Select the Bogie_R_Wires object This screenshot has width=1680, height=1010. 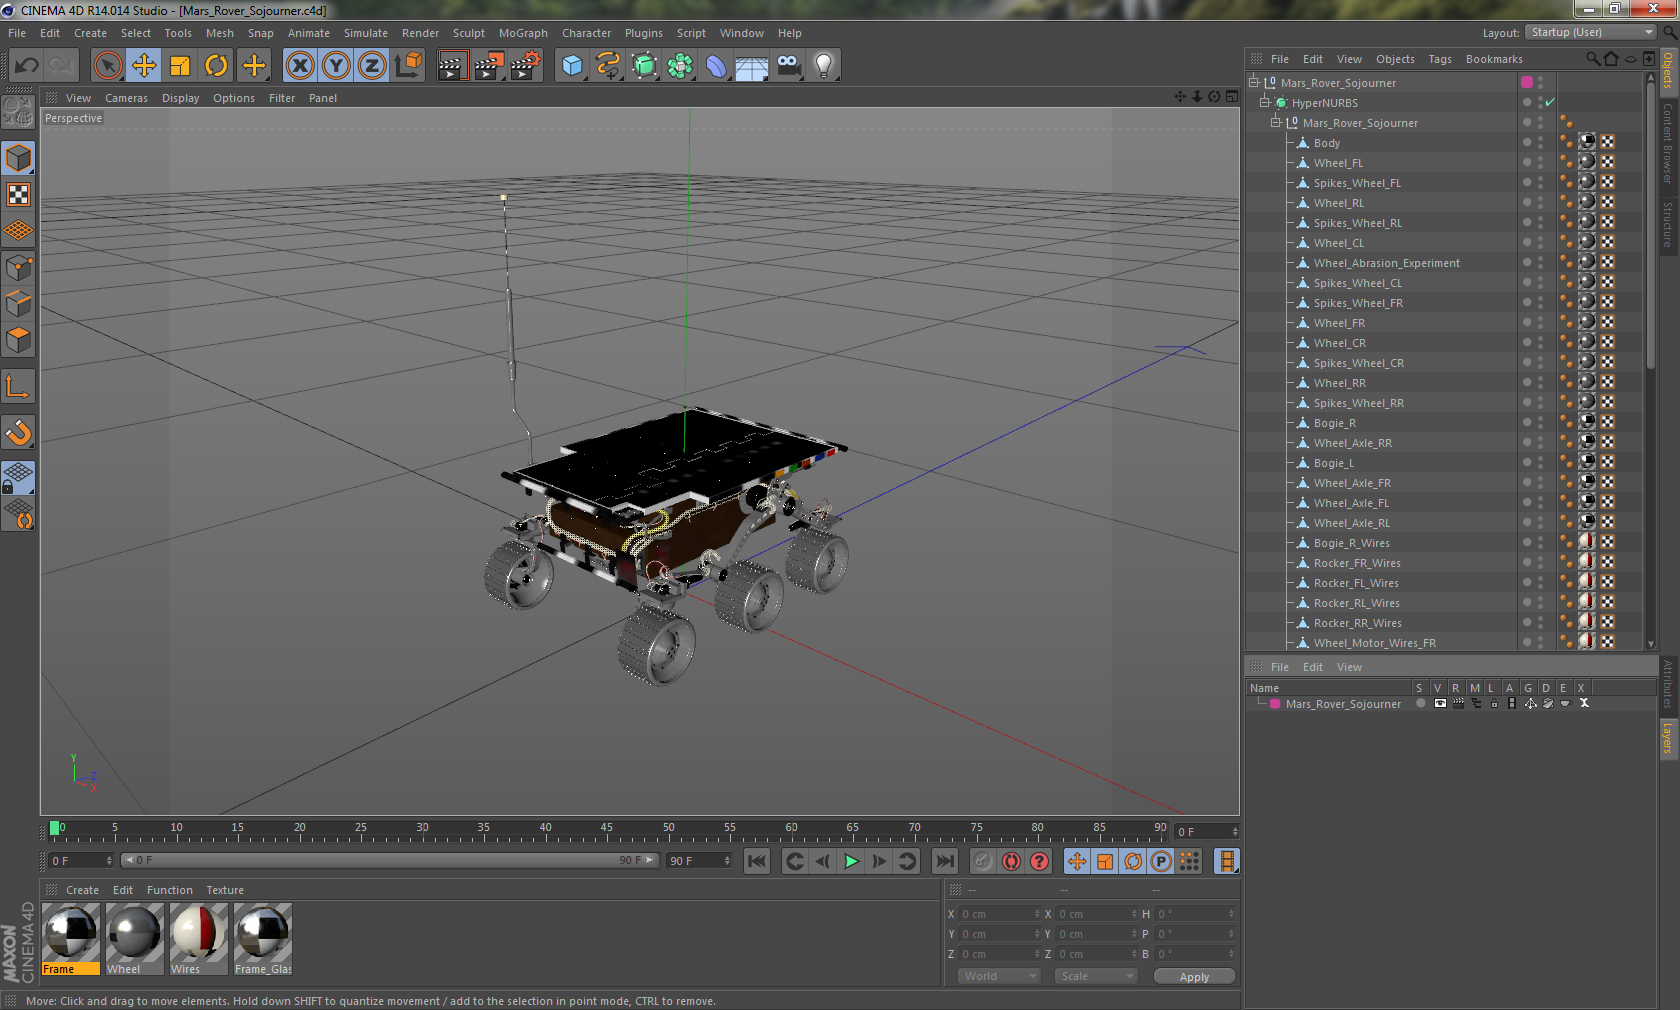(x=1351, y=543)
